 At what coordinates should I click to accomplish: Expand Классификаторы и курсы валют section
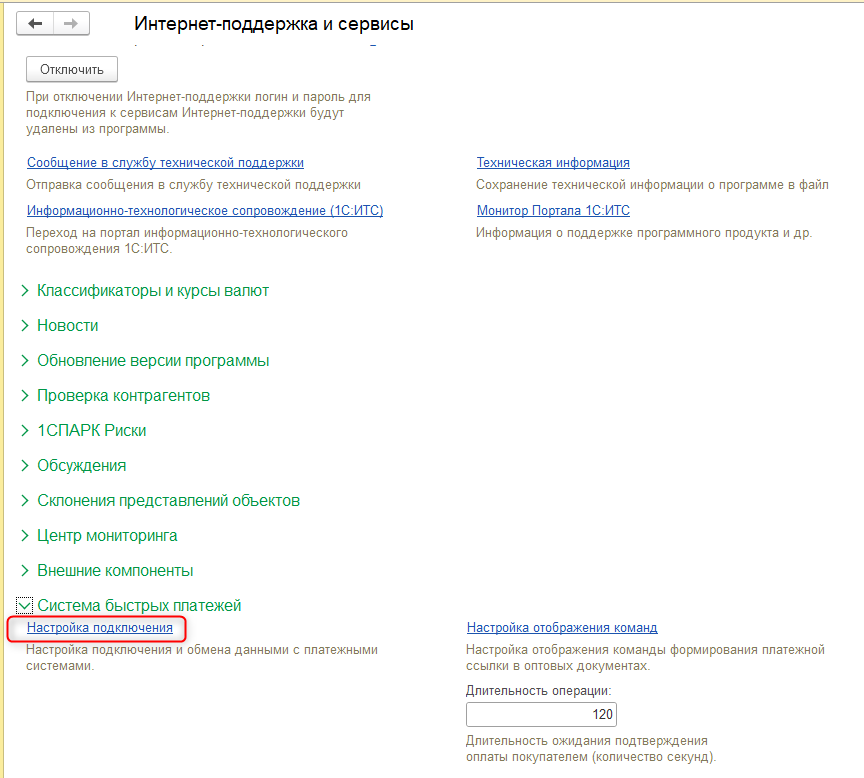145,290
